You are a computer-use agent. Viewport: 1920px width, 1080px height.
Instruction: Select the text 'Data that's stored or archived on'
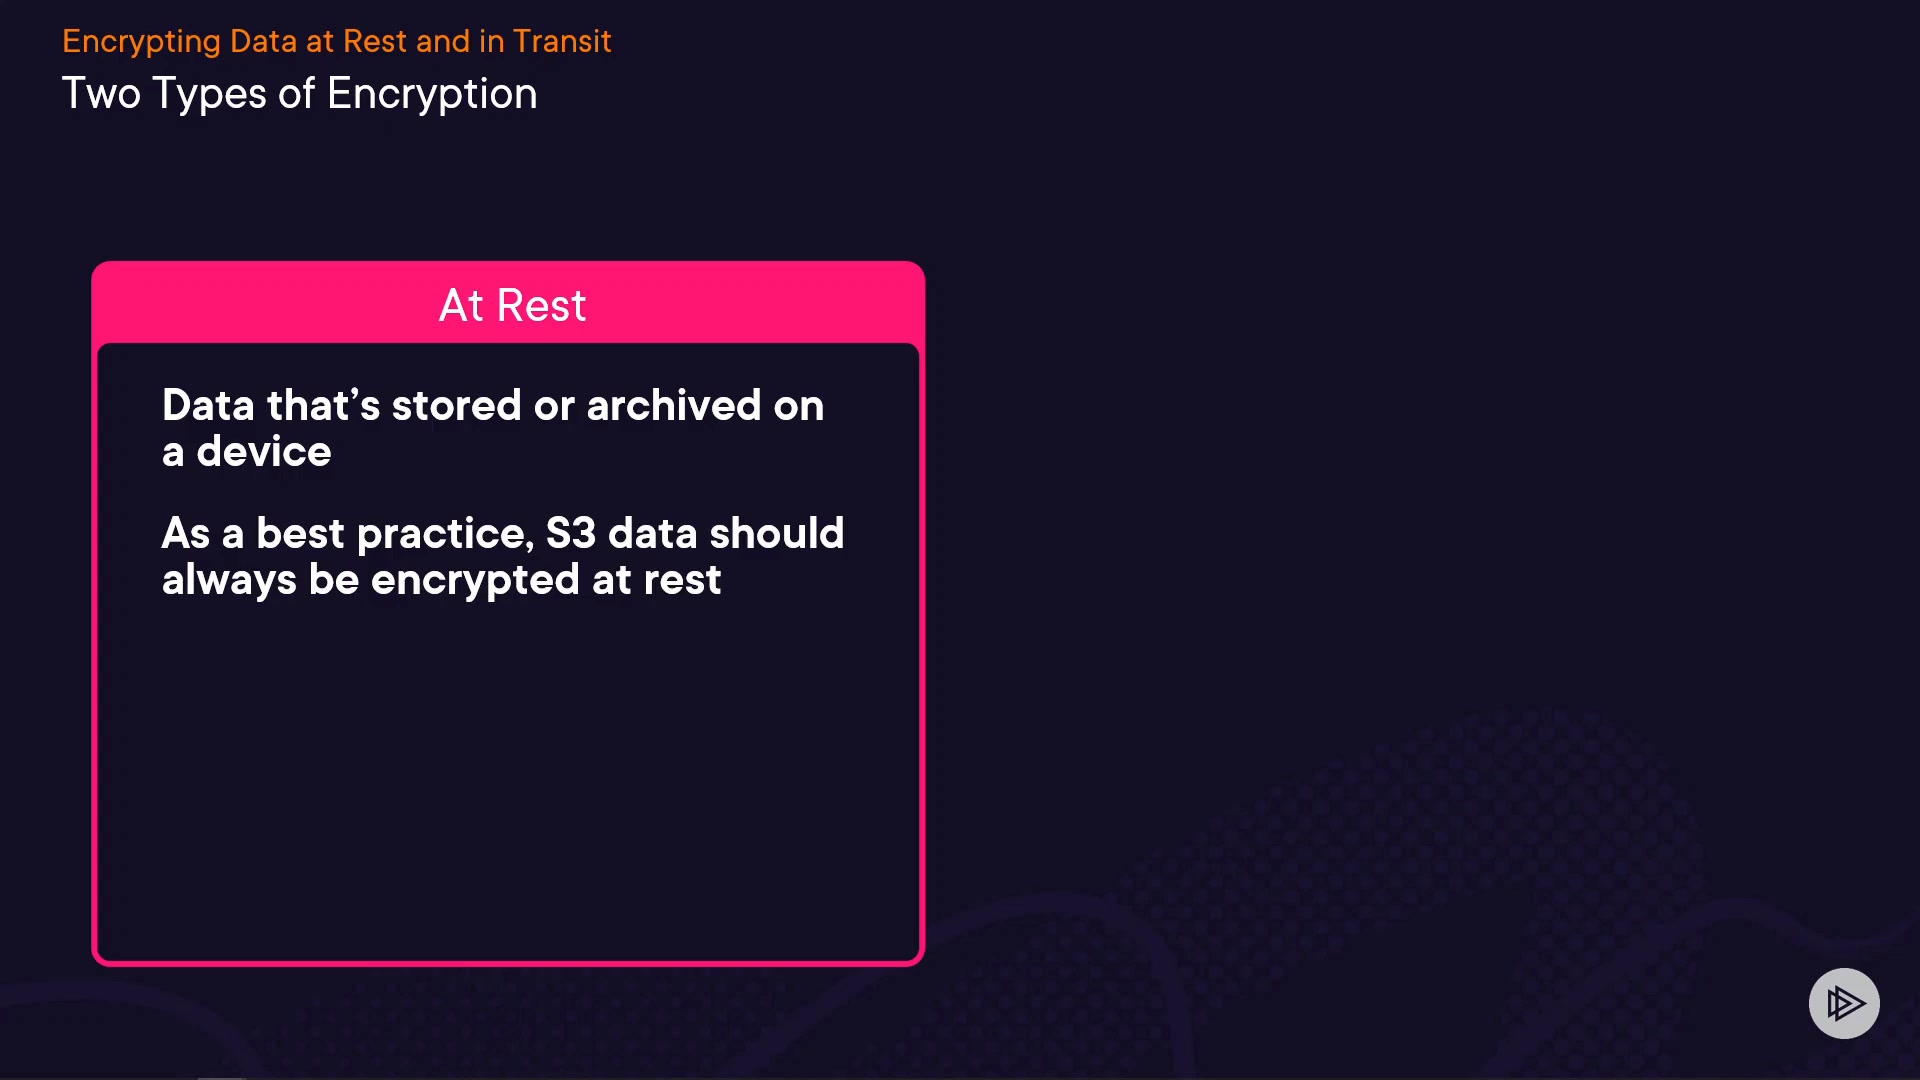point(492,406)
